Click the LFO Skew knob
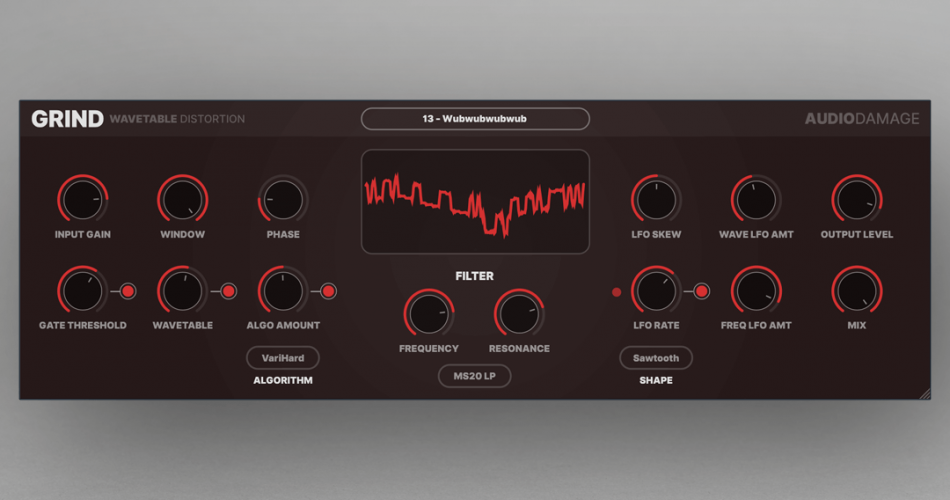Viewport: 950px width, 500px height. click(656, 199)
